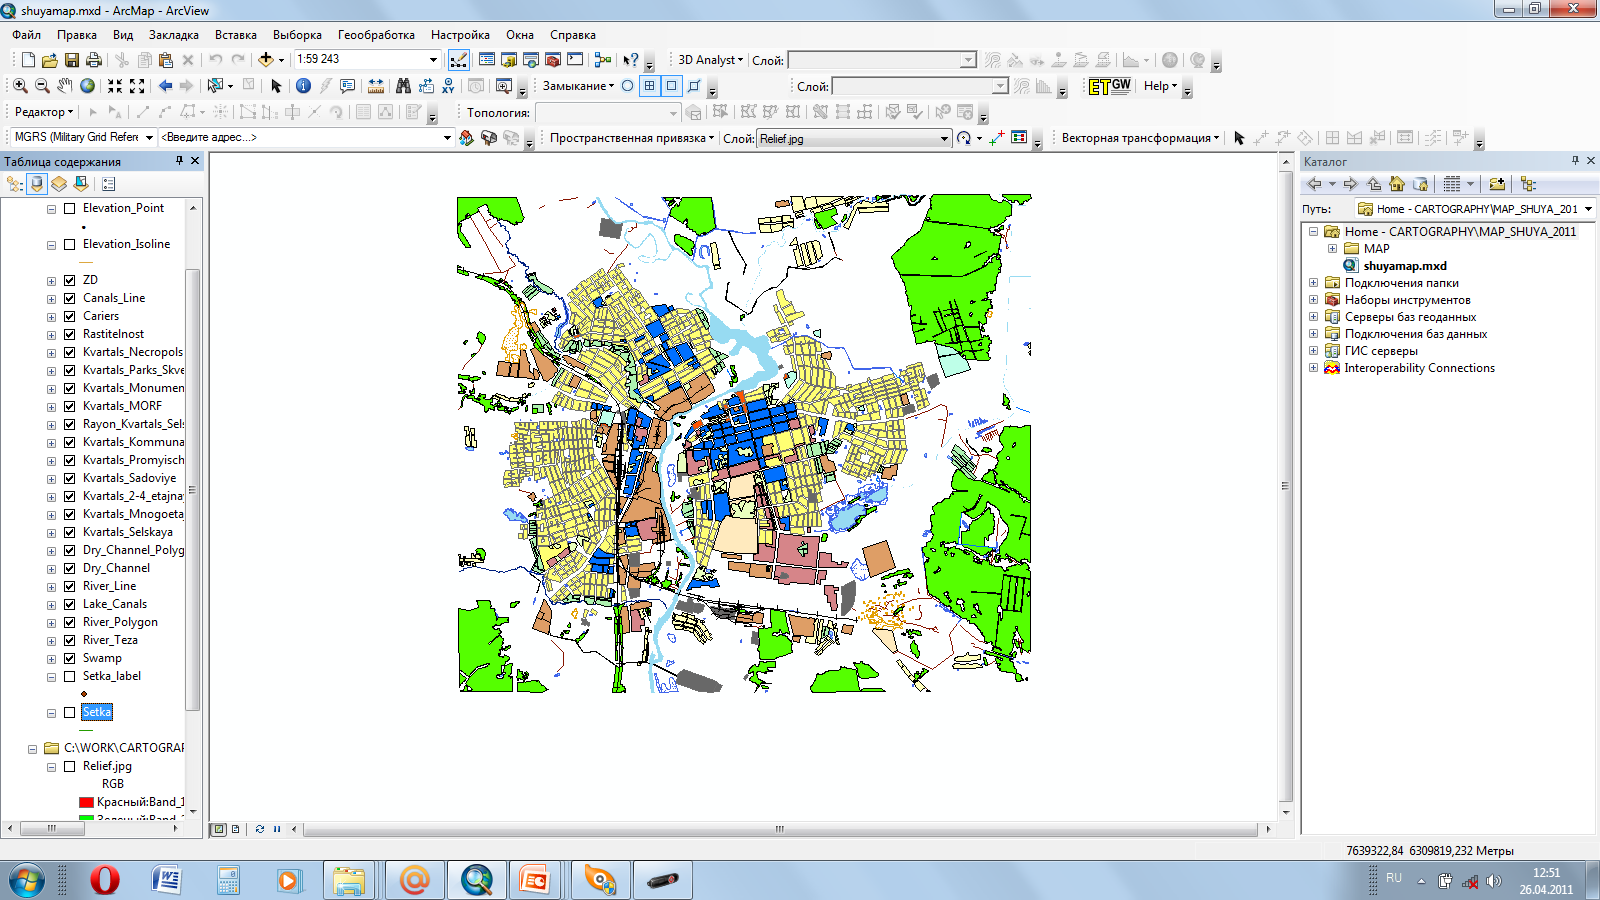Select the Identify info tool
Image resolution: width=1600 pixels, height=900 pixels.
click(x=303, y=86)
